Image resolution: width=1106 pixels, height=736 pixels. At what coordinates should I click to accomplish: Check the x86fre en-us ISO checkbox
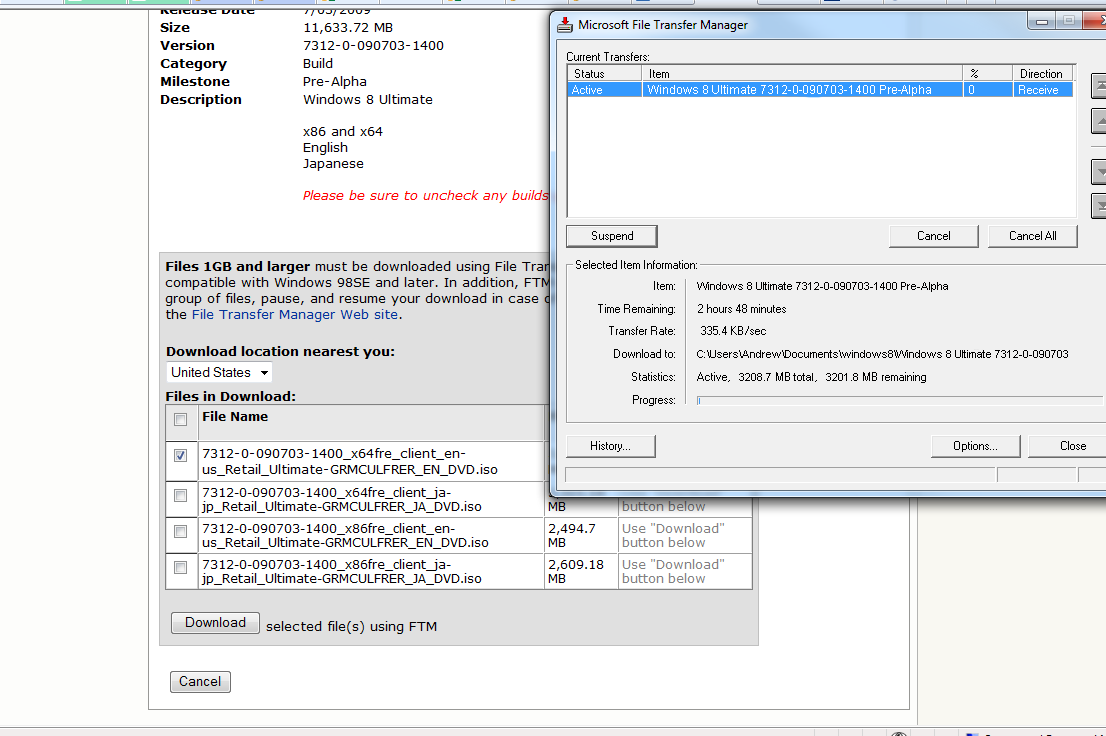[181, 531]
